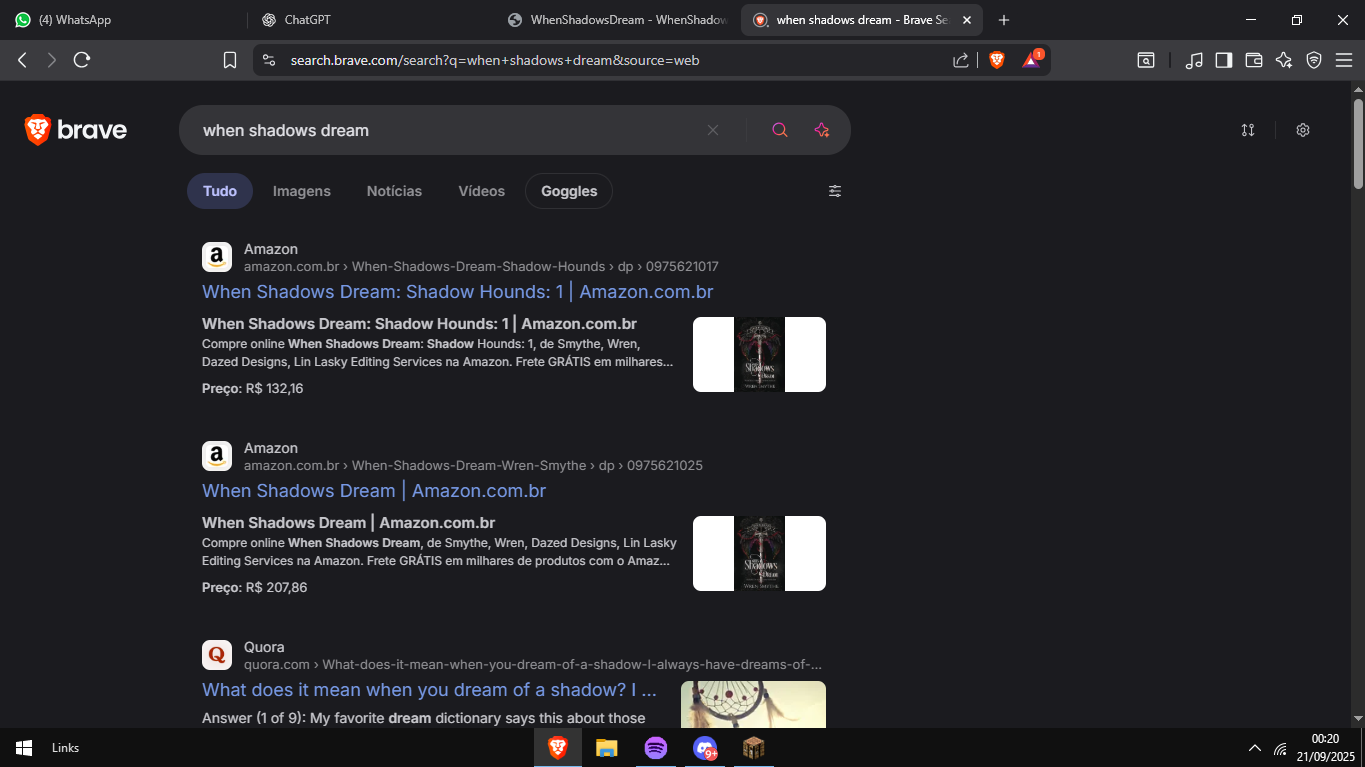Switch to the Vídeos tab
Viewport: 1365px width, 767px height.
[x=482, y=191]
